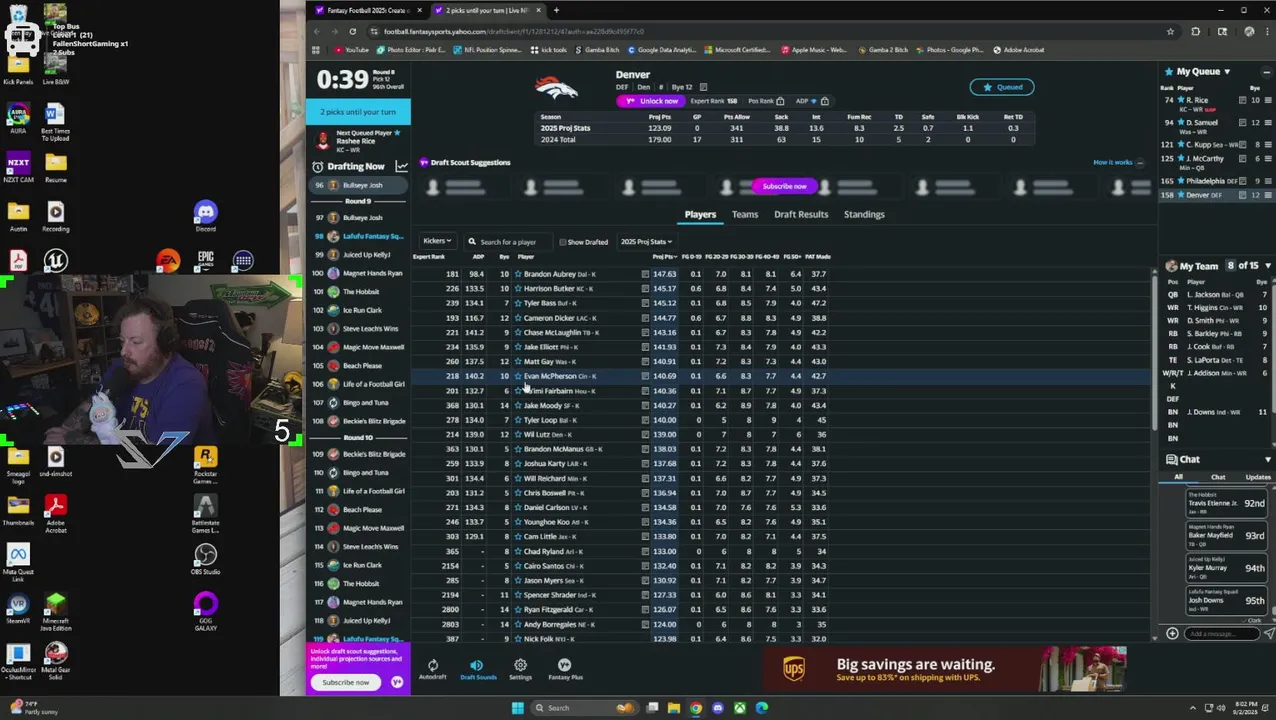Open YouTube bookmark in bookmarks bar
This screenshot has height=720, width=1276.
[x=352, y=50]
